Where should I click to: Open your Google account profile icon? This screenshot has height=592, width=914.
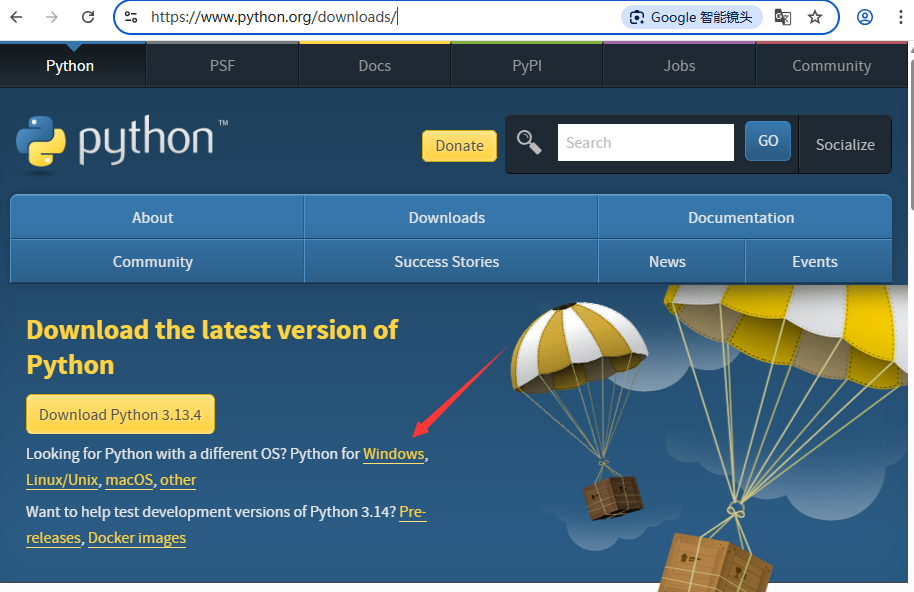pyautogui.click(x=864, y=16)
